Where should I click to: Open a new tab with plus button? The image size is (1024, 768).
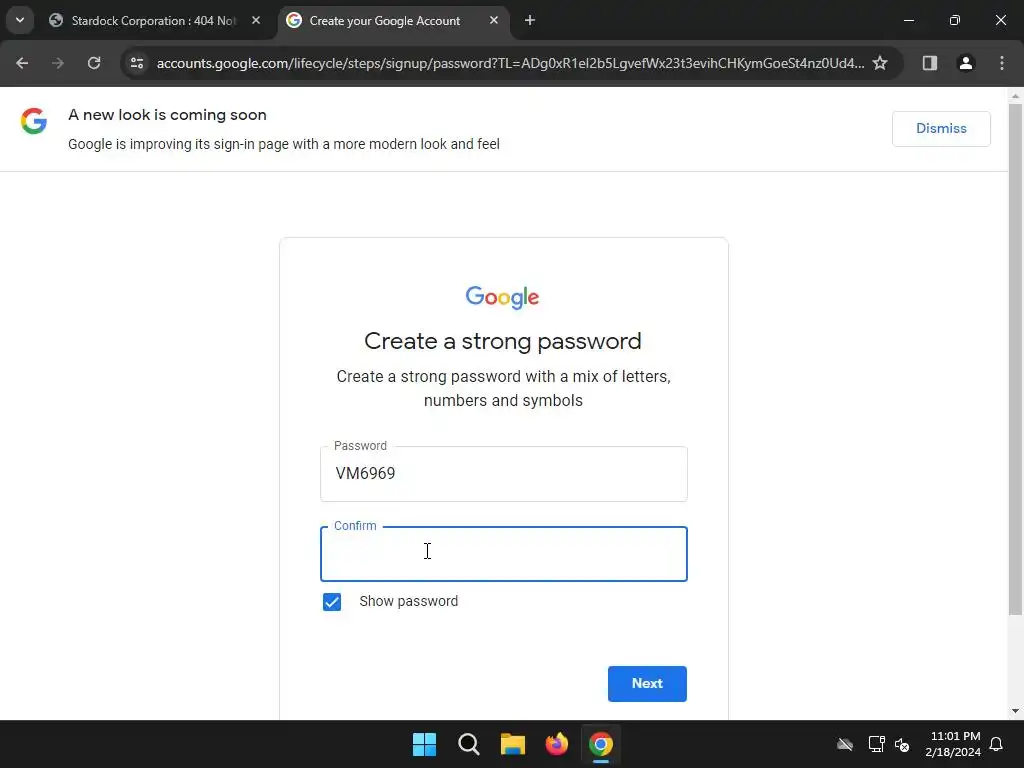(530, 21)
